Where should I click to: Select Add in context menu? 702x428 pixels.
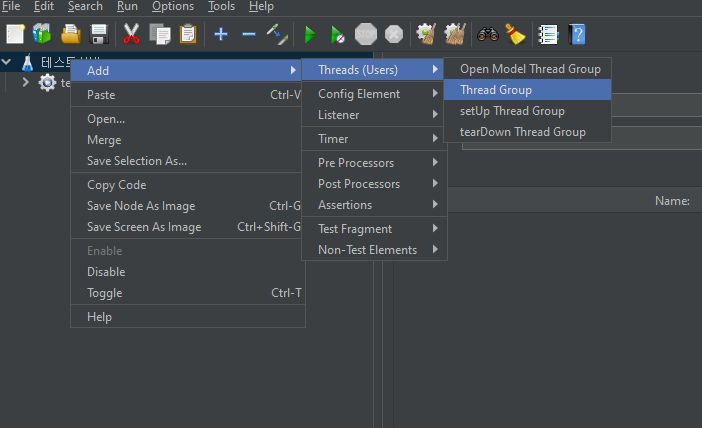187,70
